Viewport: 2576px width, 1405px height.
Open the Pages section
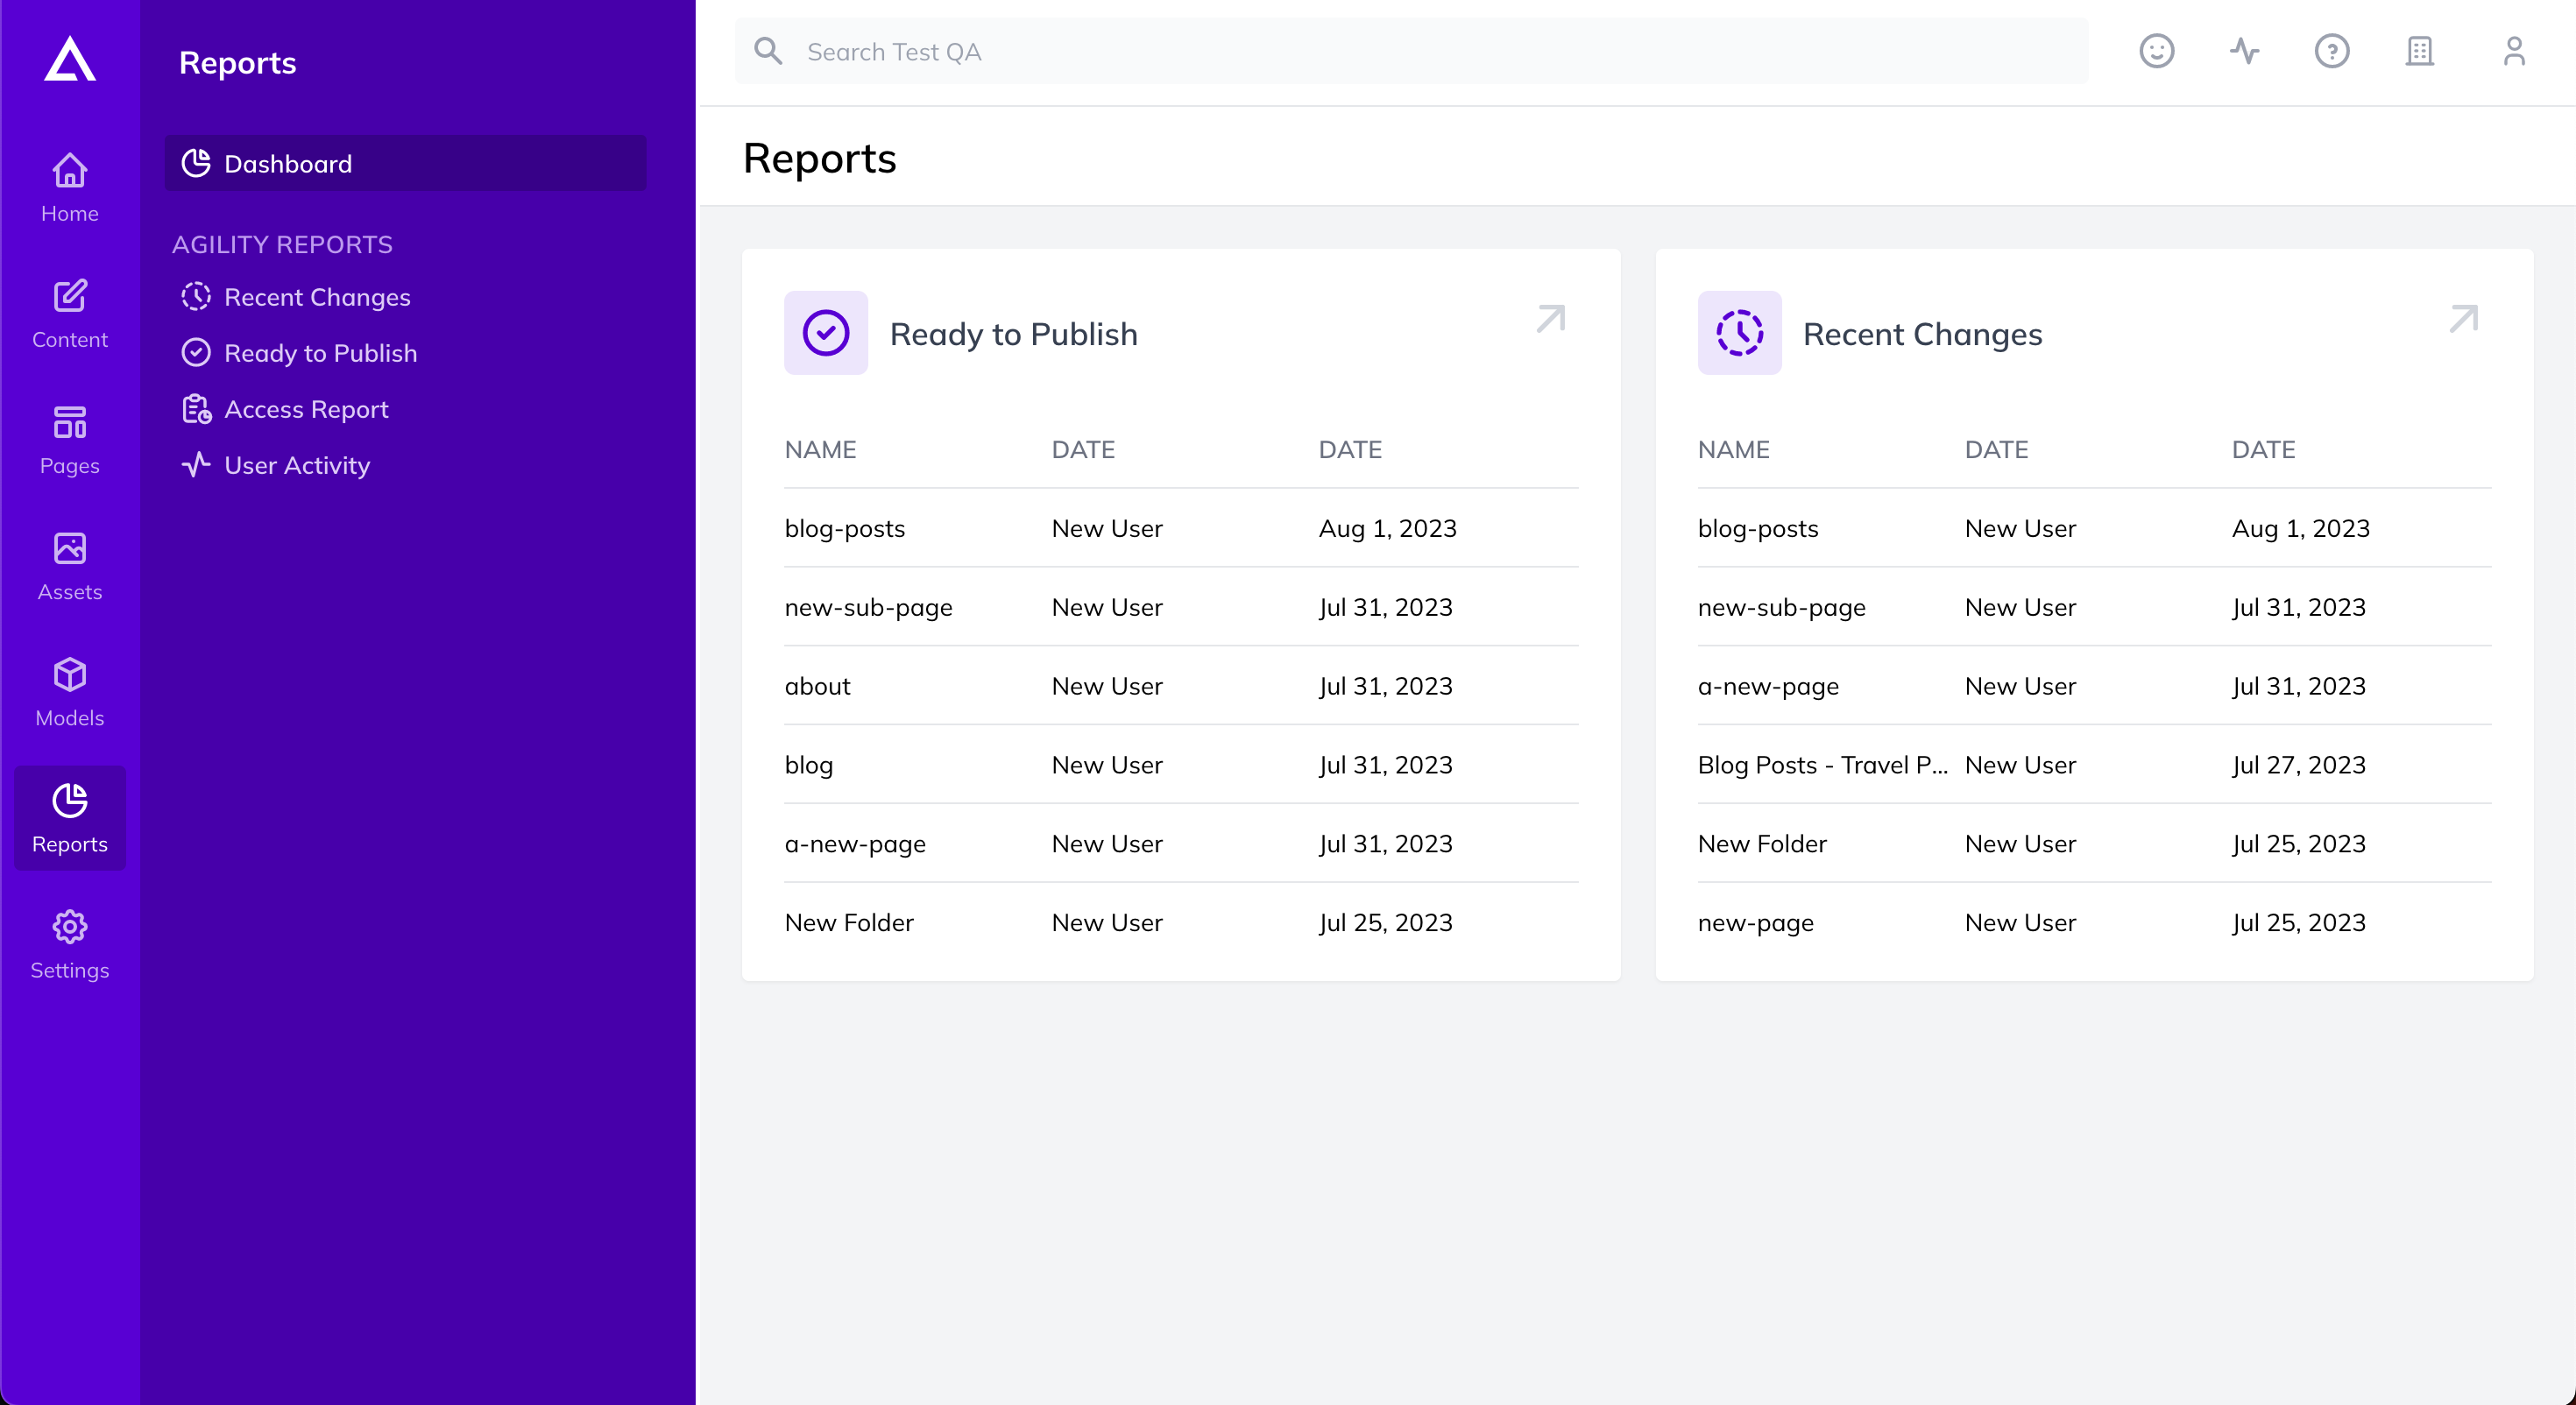(x=70, y=440)
